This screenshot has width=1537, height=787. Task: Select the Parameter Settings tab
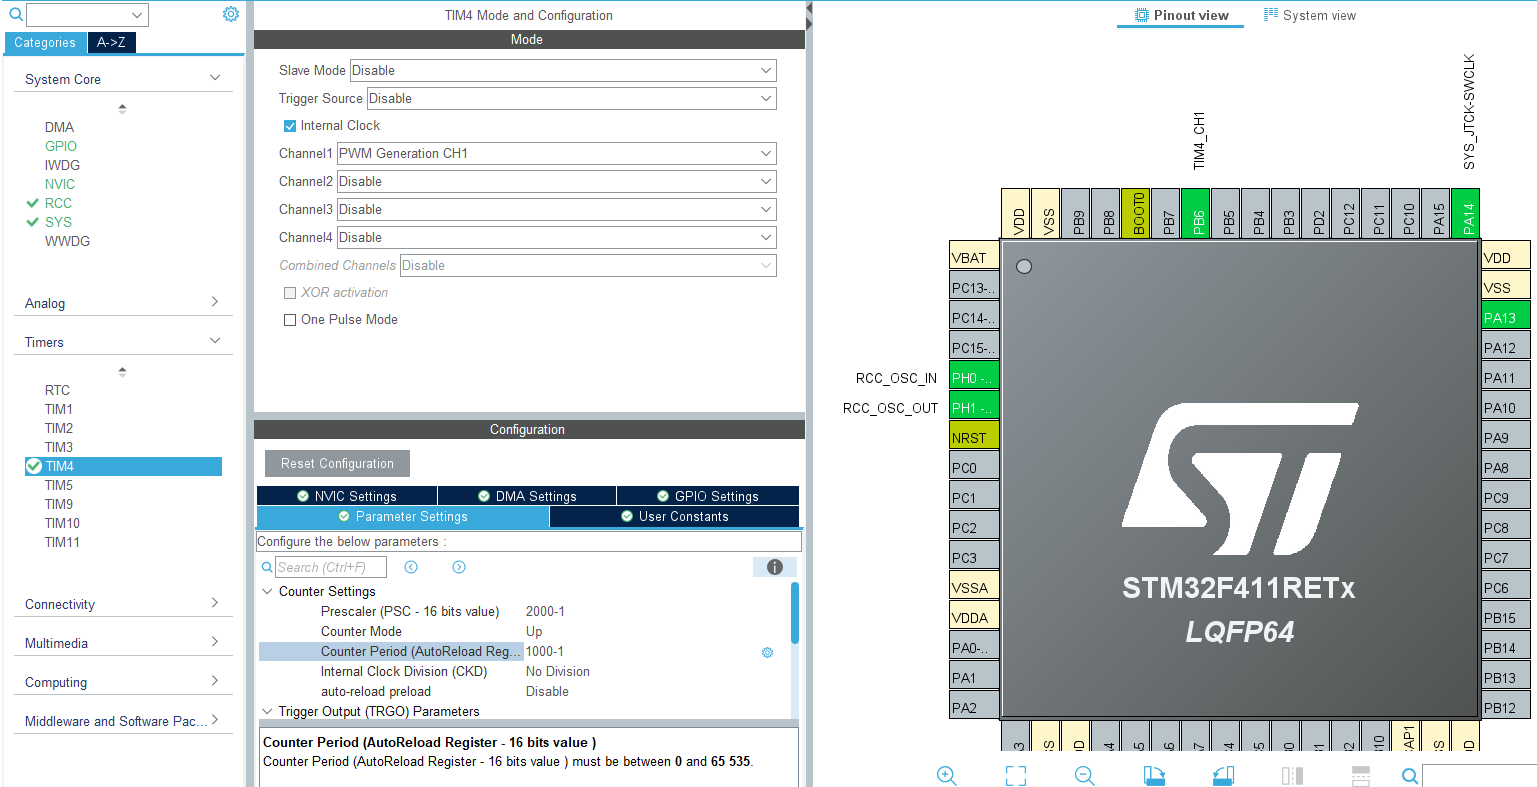point(403,517)
